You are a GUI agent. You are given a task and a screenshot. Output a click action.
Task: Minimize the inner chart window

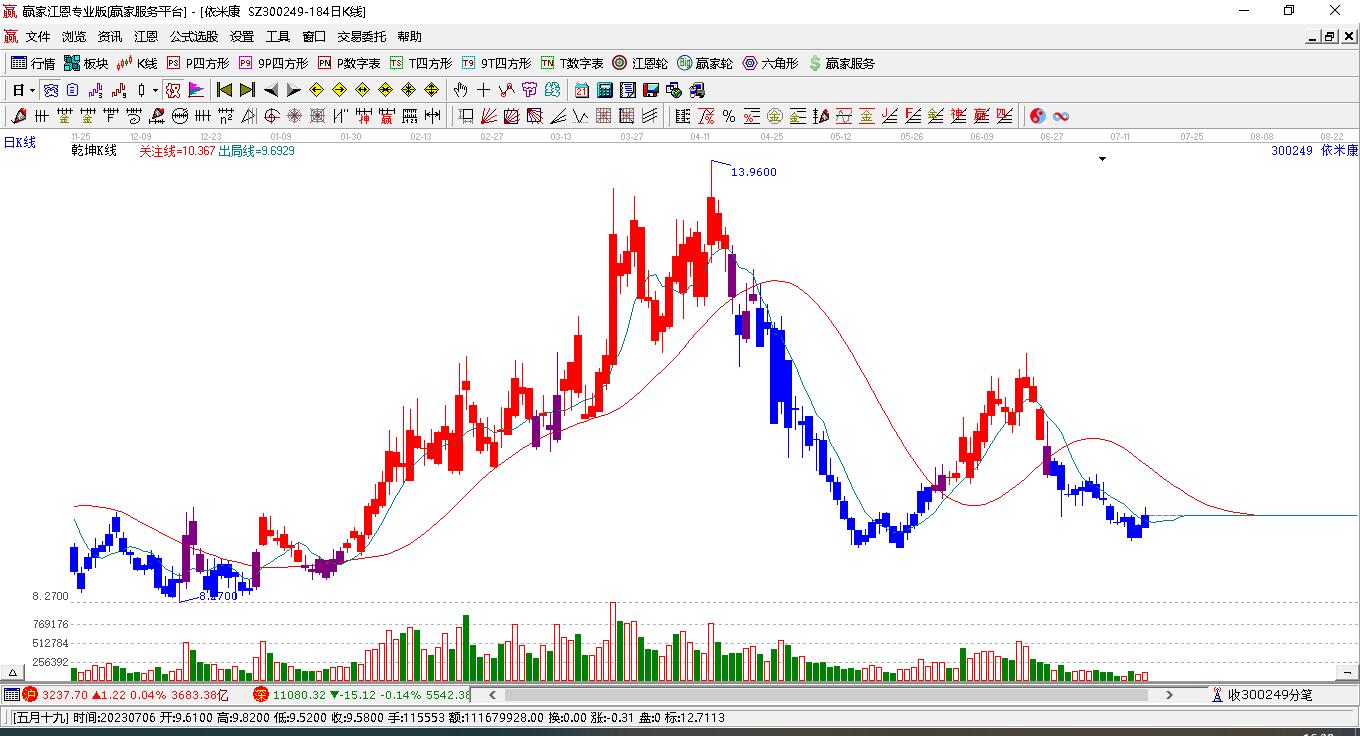(x=1313, y=37)
